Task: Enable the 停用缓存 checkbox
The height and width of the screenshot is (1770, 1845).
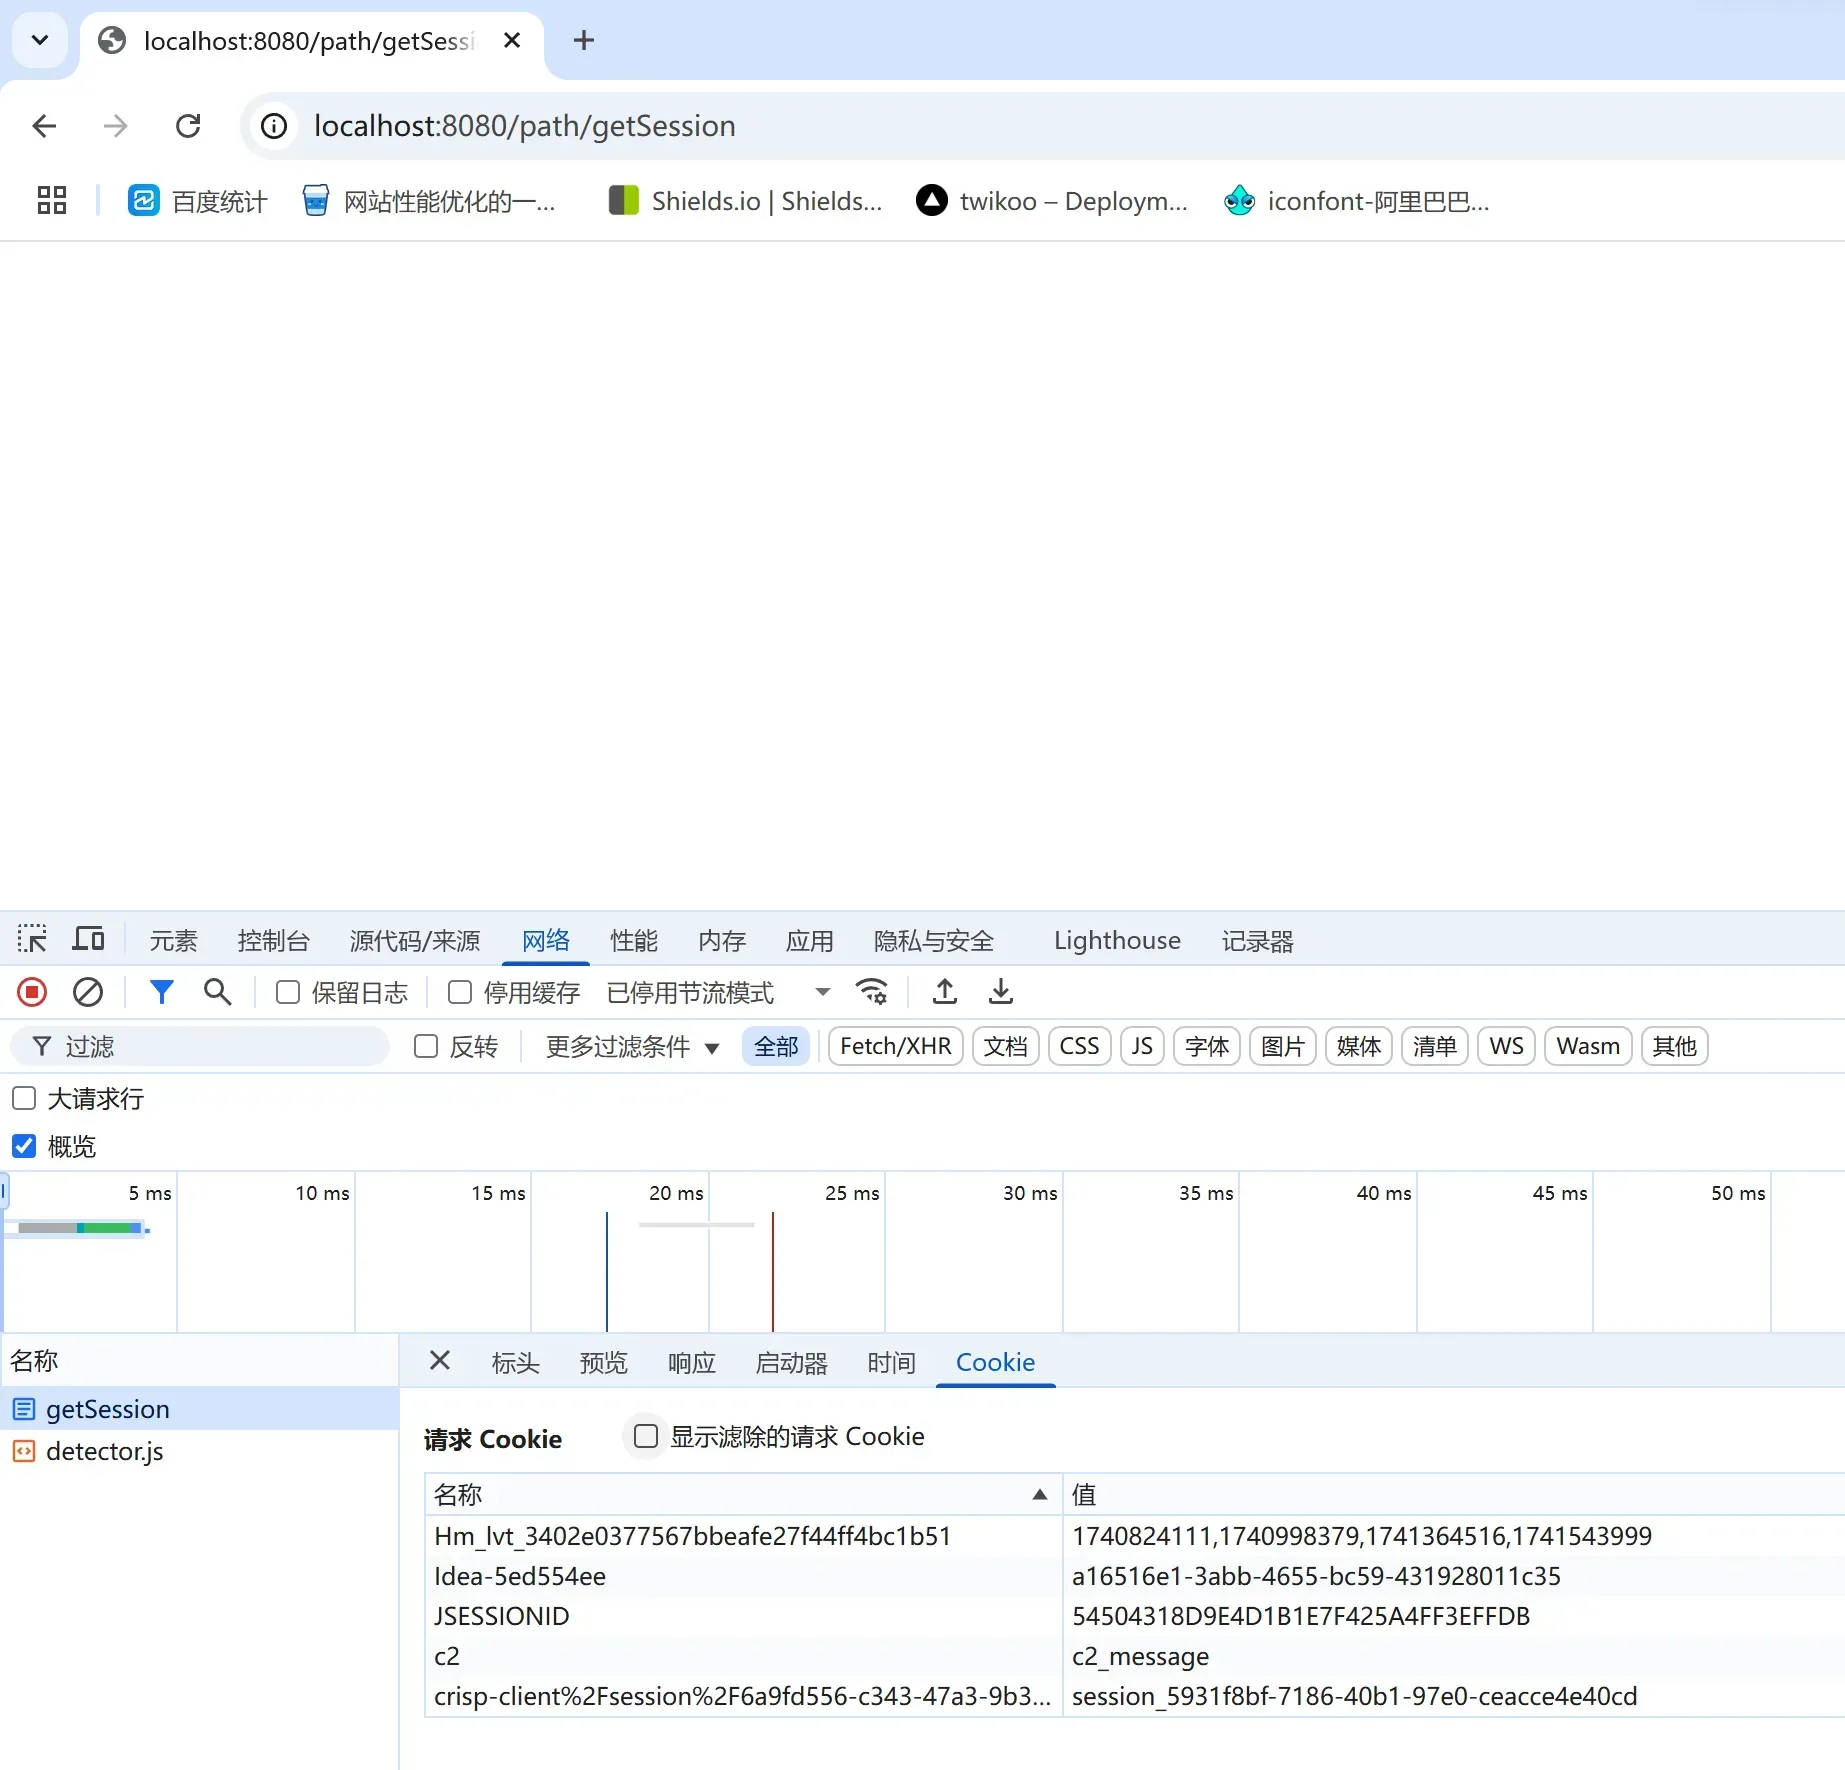Action: pyautogui.click(x=460, y=992)
